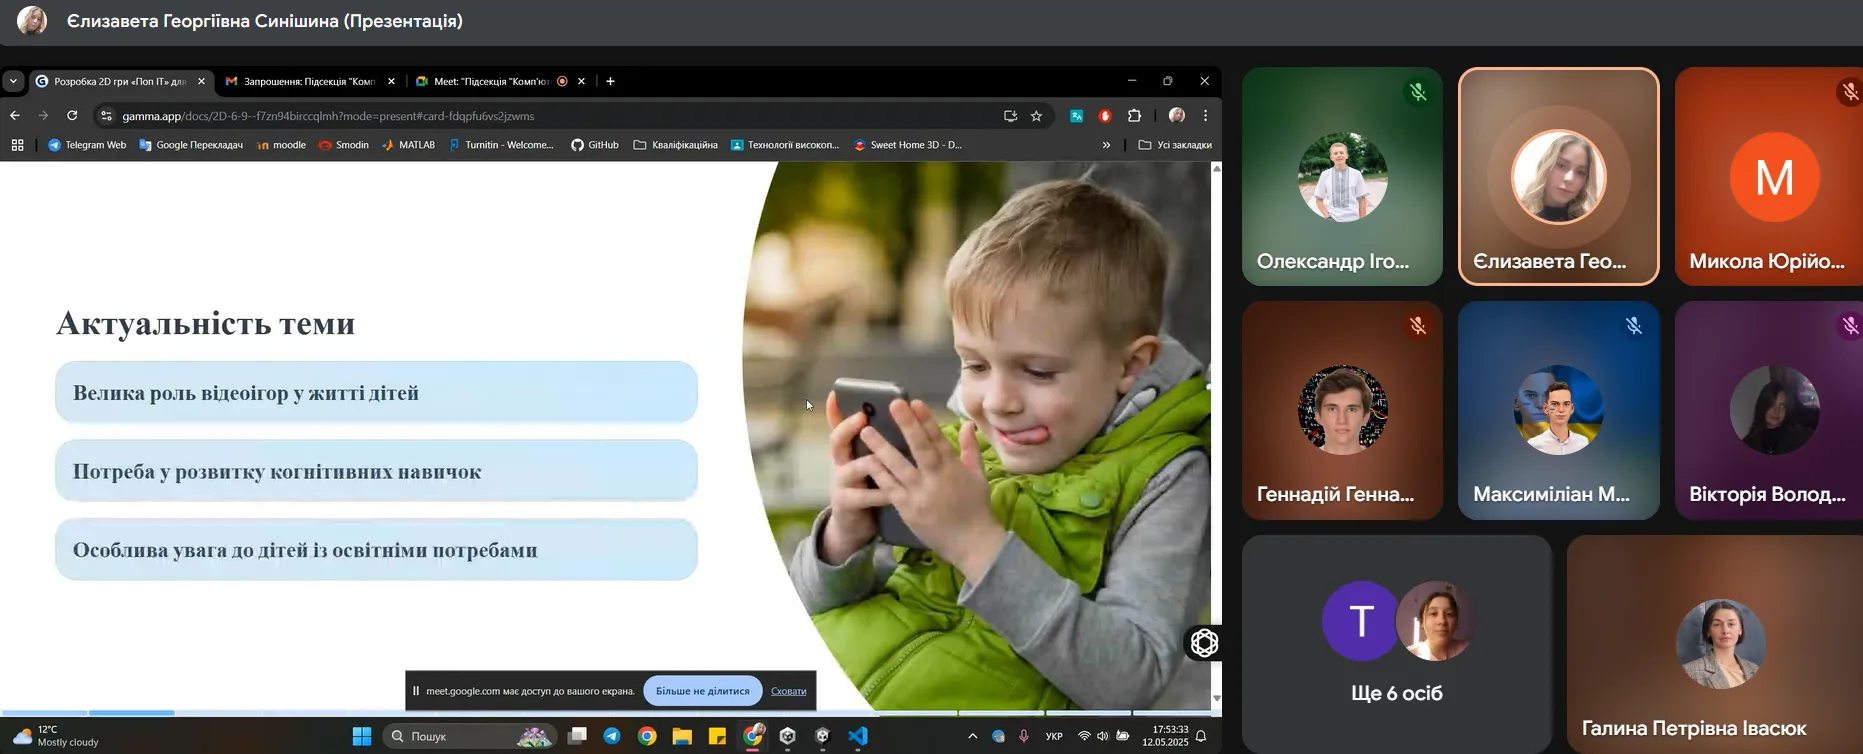Select Єлизавета's highlighted participant tile
Viewport: 1863px width, 754px height.
[x=1558, y=177]
